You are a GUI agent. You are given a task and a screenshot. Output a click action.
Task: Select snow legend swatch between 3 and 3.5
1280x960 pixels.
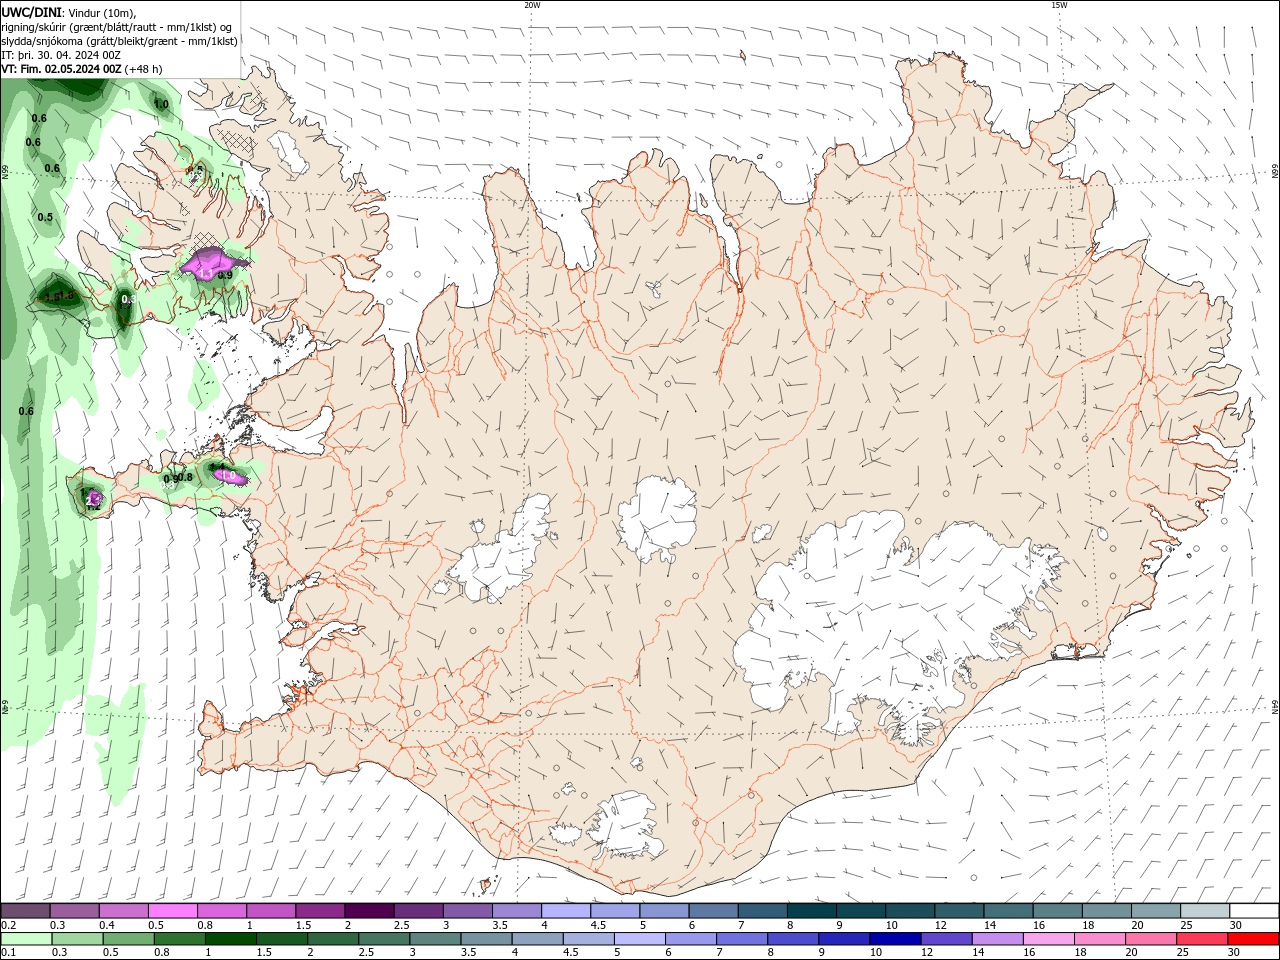click(x=467, y=911)
